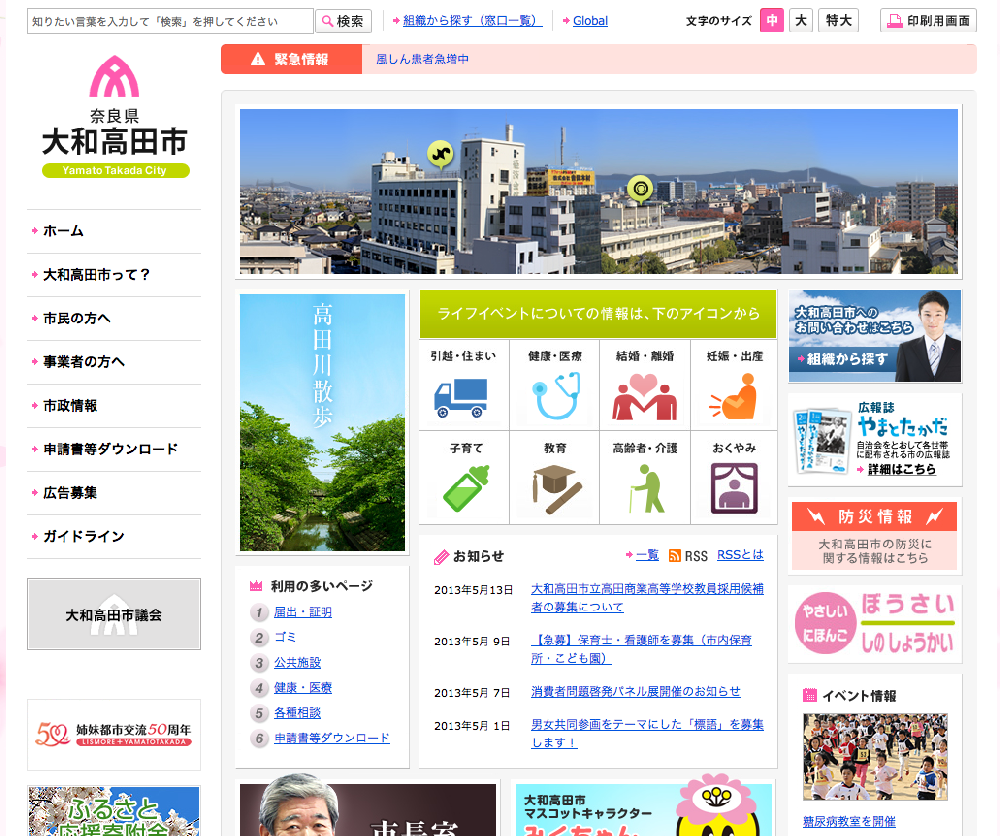Open 申請書等ダウンロード in the sidebar menu
The height and width of the screenshot is (836, 1000).
click(x=110, y=449)
